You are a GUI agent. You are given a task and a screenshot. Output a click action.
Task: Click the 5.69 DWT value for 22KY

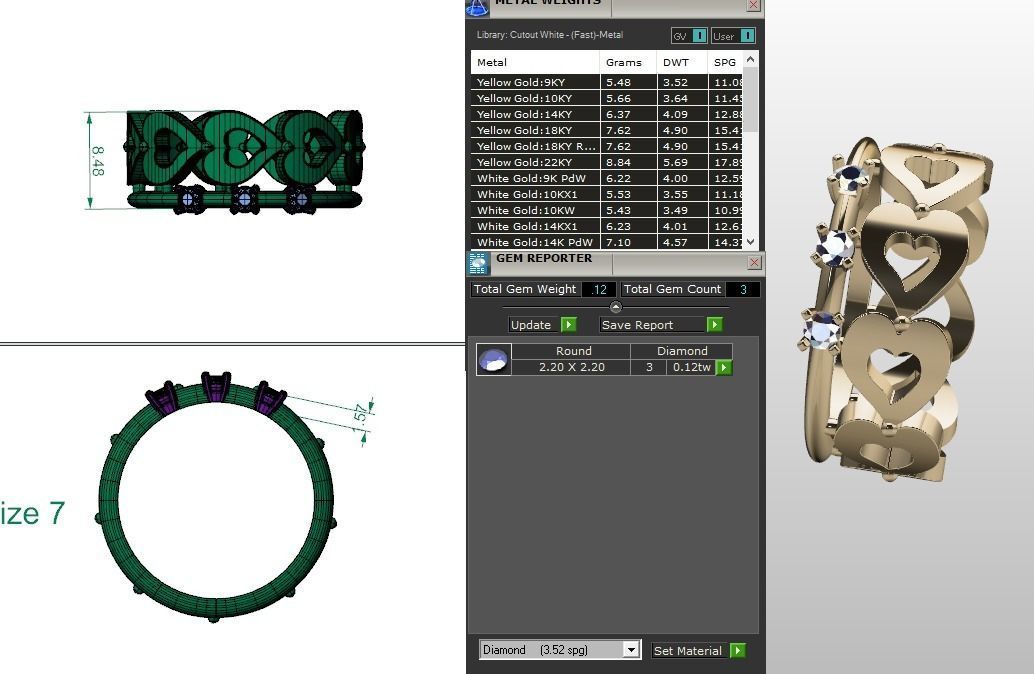(675, 162)
